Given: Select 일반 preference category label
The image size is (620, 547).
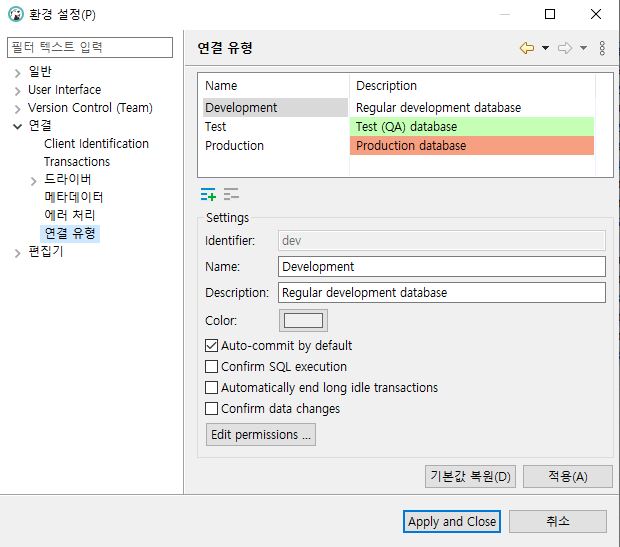Looking at the screenshot, I should (x=40, y=71).
